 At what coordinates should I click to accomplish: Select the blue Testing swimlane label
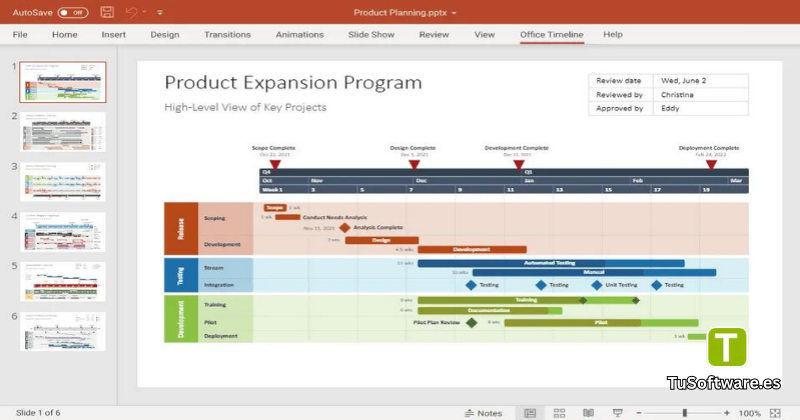(x=181, y=275)
